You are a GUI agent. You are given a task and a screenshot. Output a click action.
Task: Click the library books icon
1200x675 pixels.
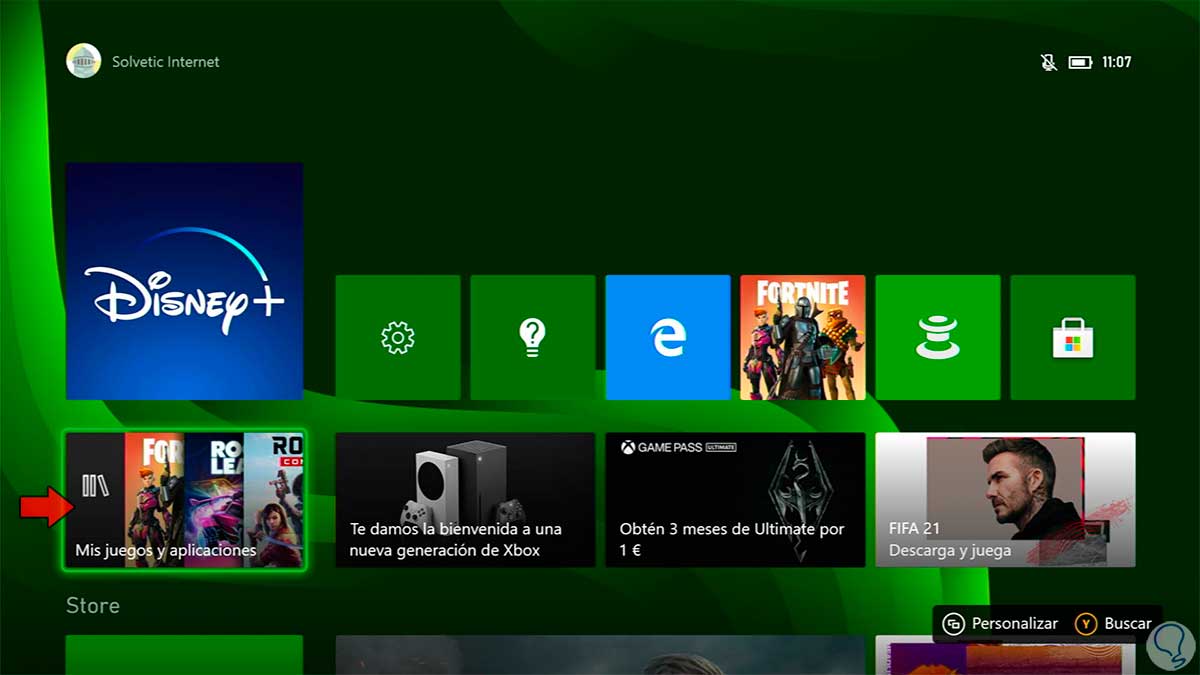click(95, 486)
